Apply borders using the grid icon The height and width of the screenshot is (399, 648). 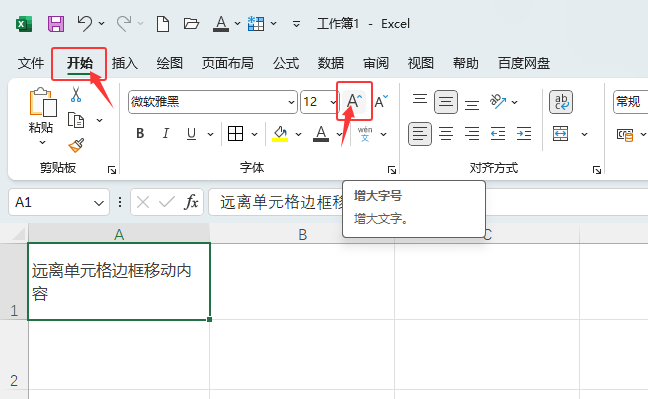[x=236, y=134]
